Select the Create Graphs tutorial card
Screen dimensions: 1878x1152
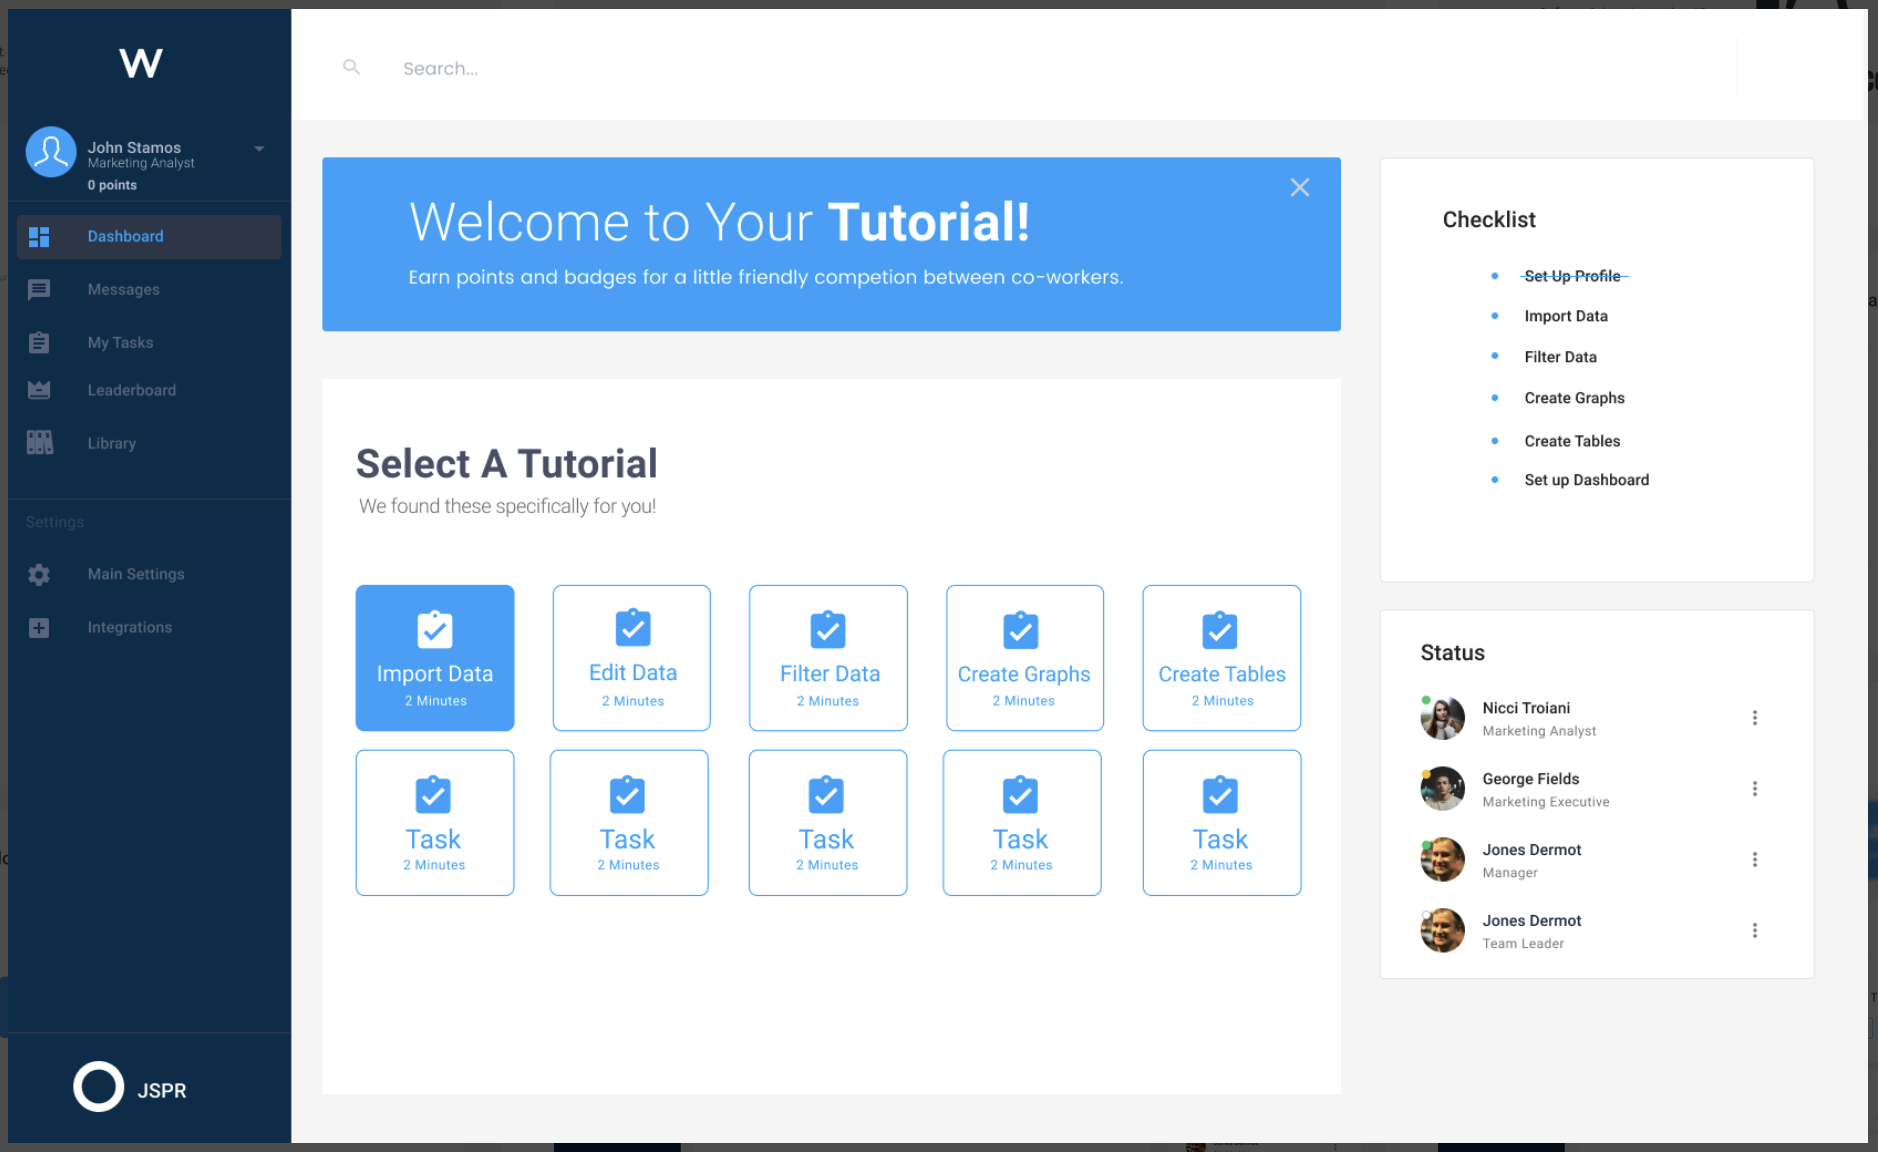click(x=1025, y=658)
